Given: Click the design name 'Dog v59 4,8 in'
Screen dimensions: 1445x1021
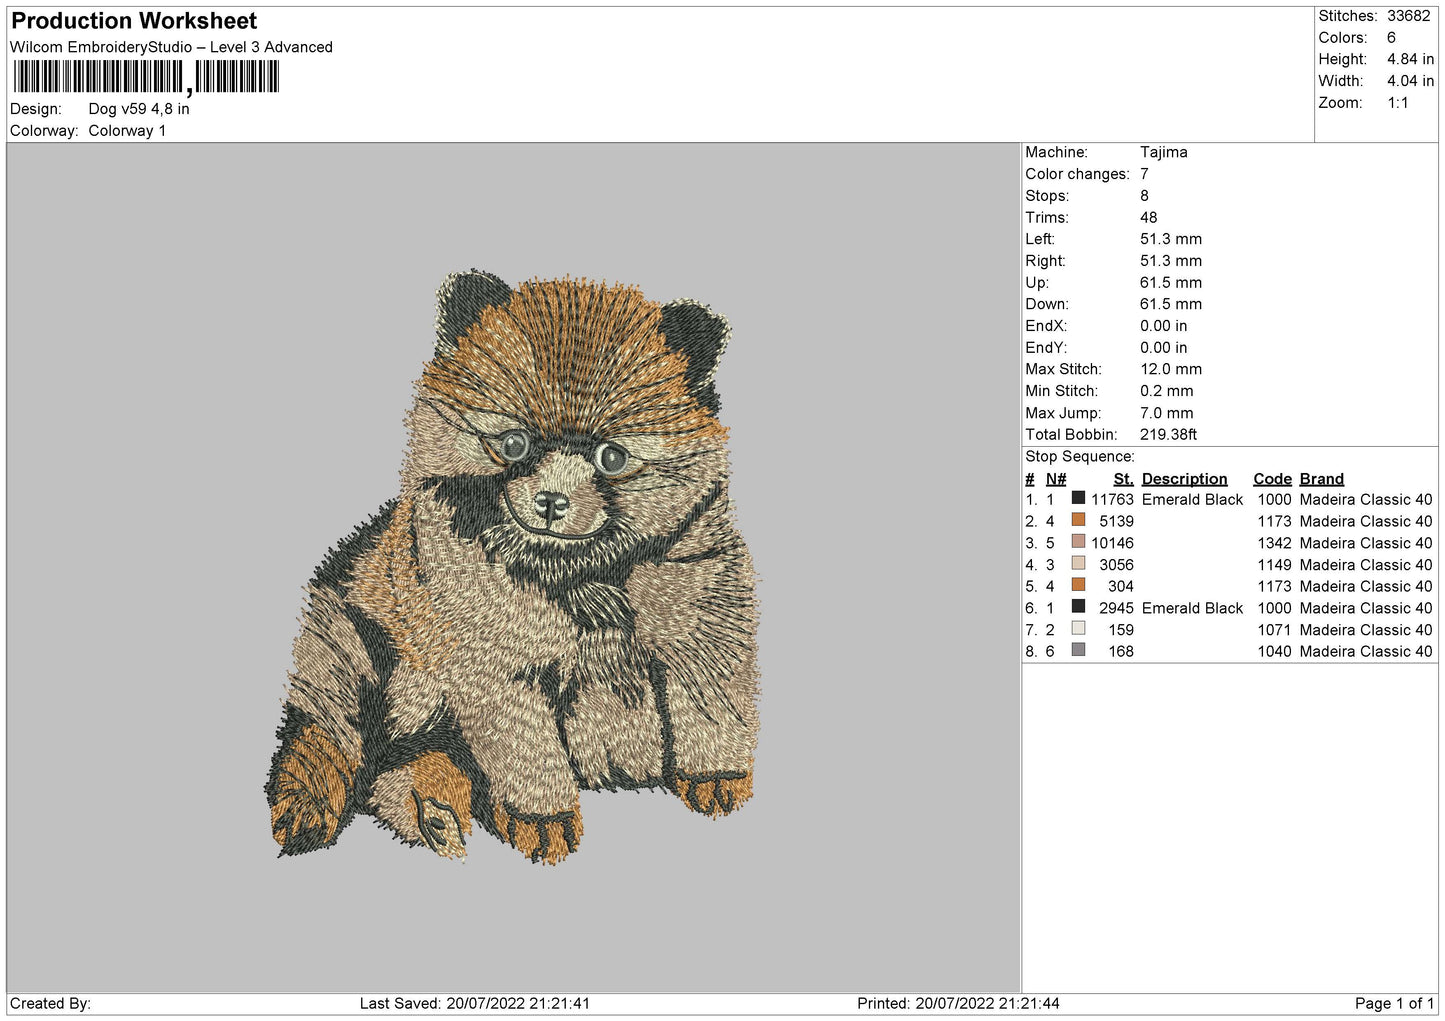Looking at the screenshot, I should (139, 109).
